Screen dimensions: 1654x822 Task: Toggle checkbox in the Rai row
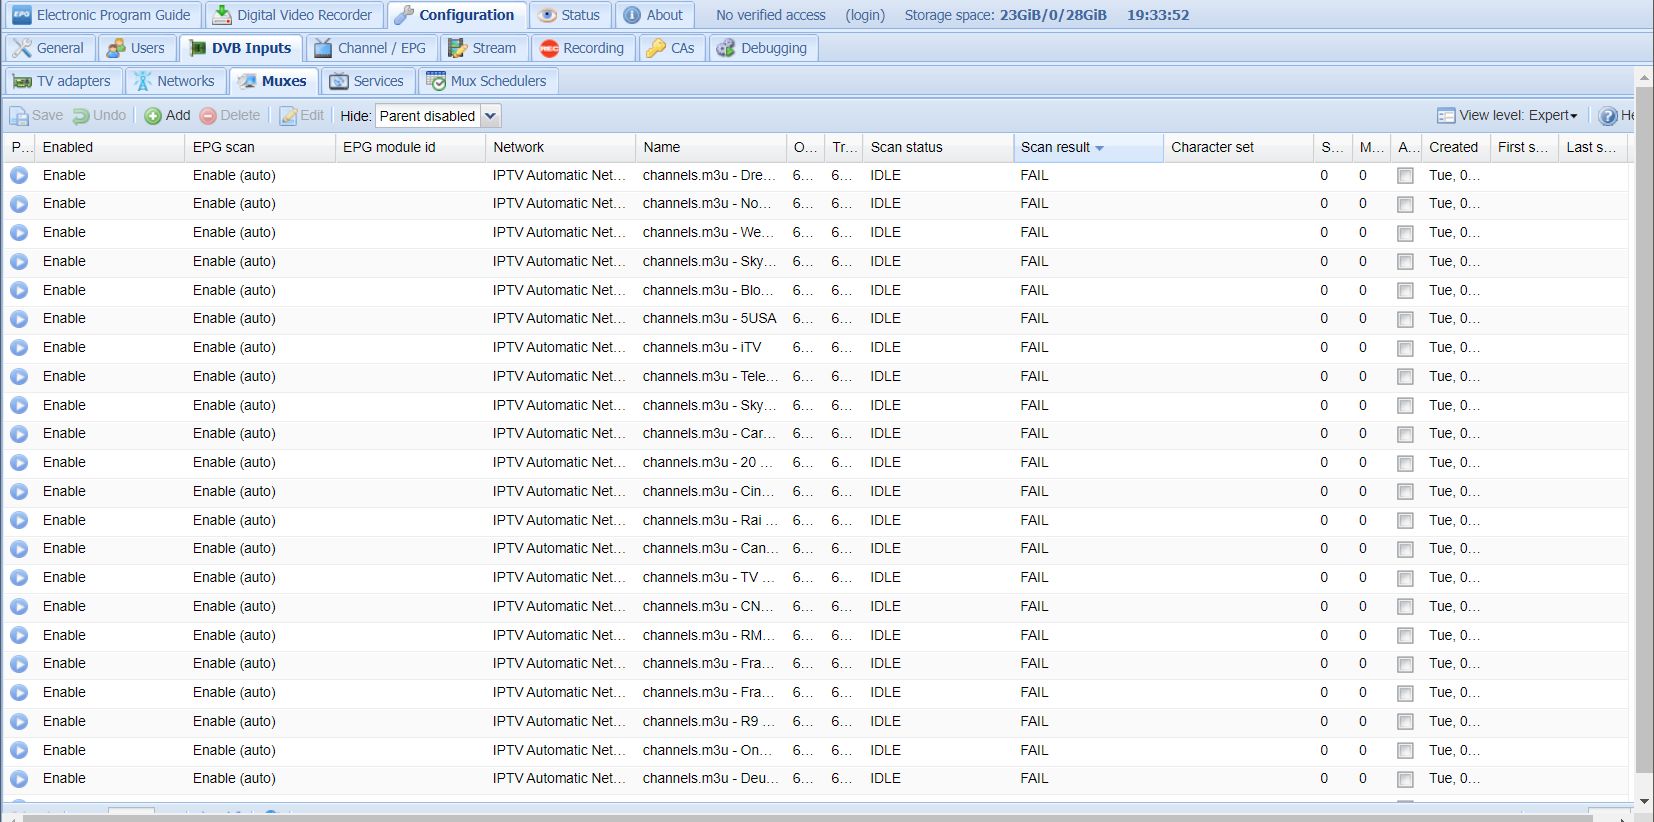1405,522
